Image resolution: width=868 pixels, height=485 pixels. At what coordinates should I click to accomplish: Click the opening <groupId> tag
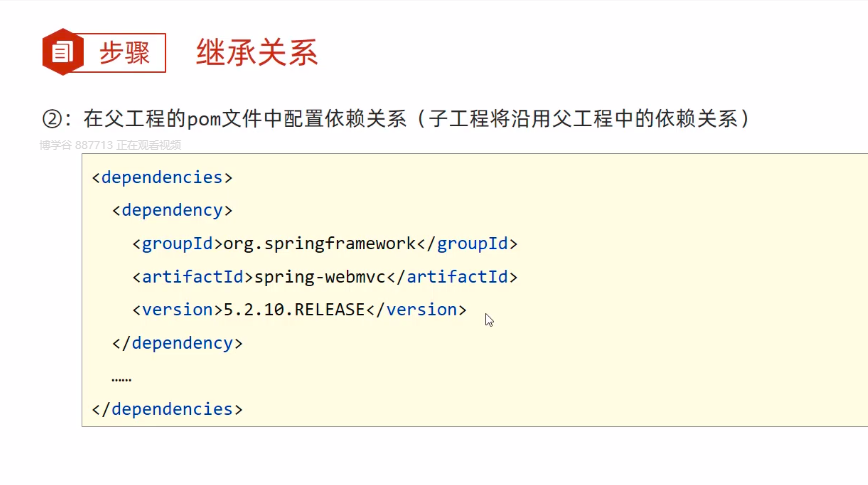177,243
